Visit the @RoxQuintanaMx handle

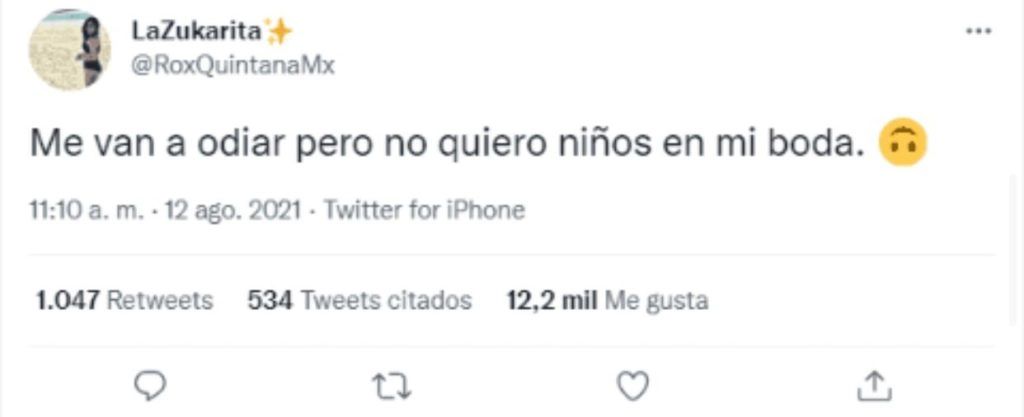(x=233, y=65)
